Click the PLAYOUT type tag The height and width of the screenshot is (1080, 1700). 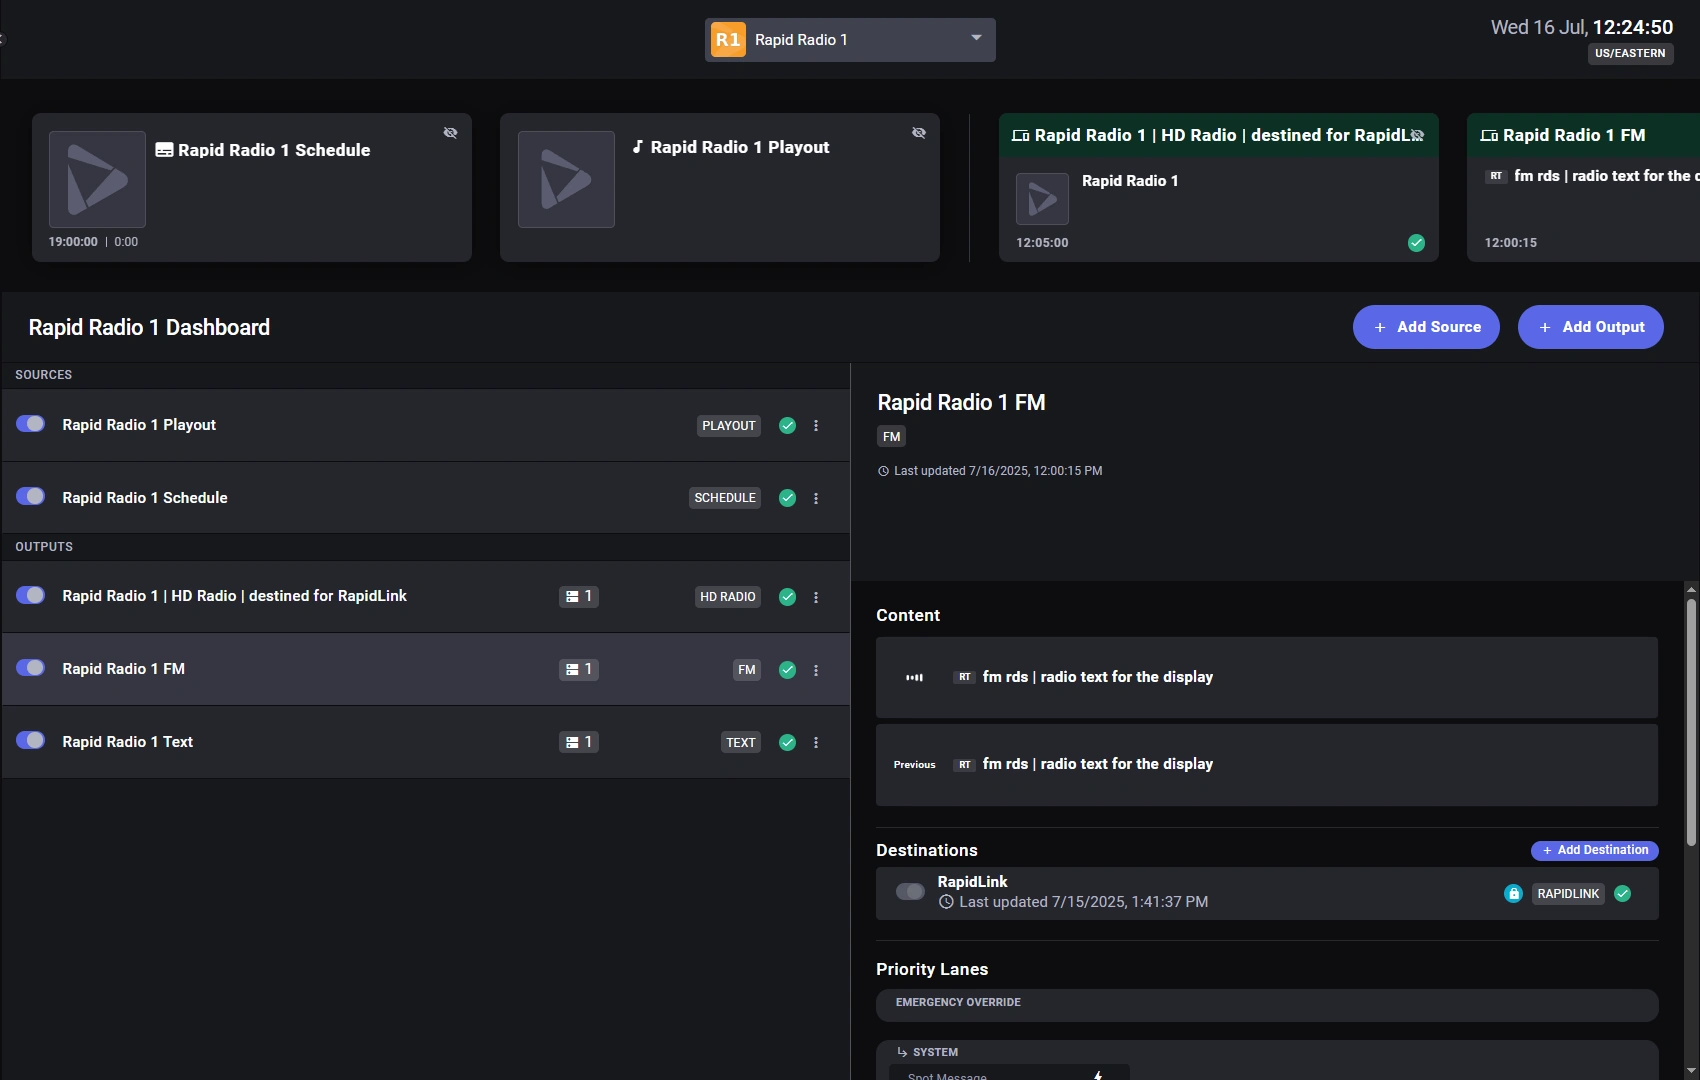coord(729,426)
